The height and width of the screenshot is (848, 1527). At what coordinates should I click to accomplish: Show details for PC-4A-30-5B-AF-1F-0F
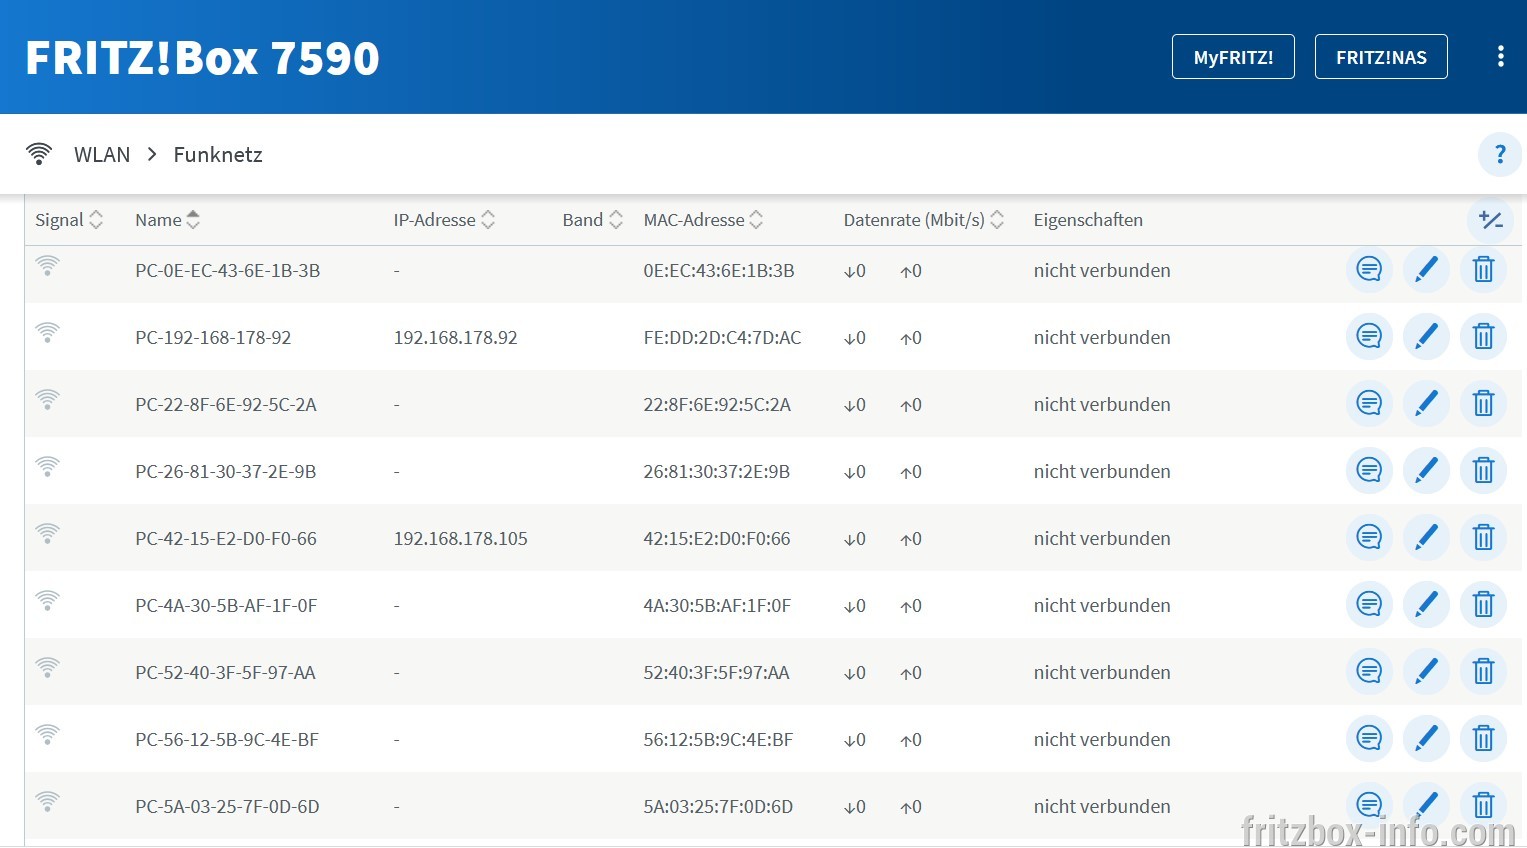click(1369, 605)
